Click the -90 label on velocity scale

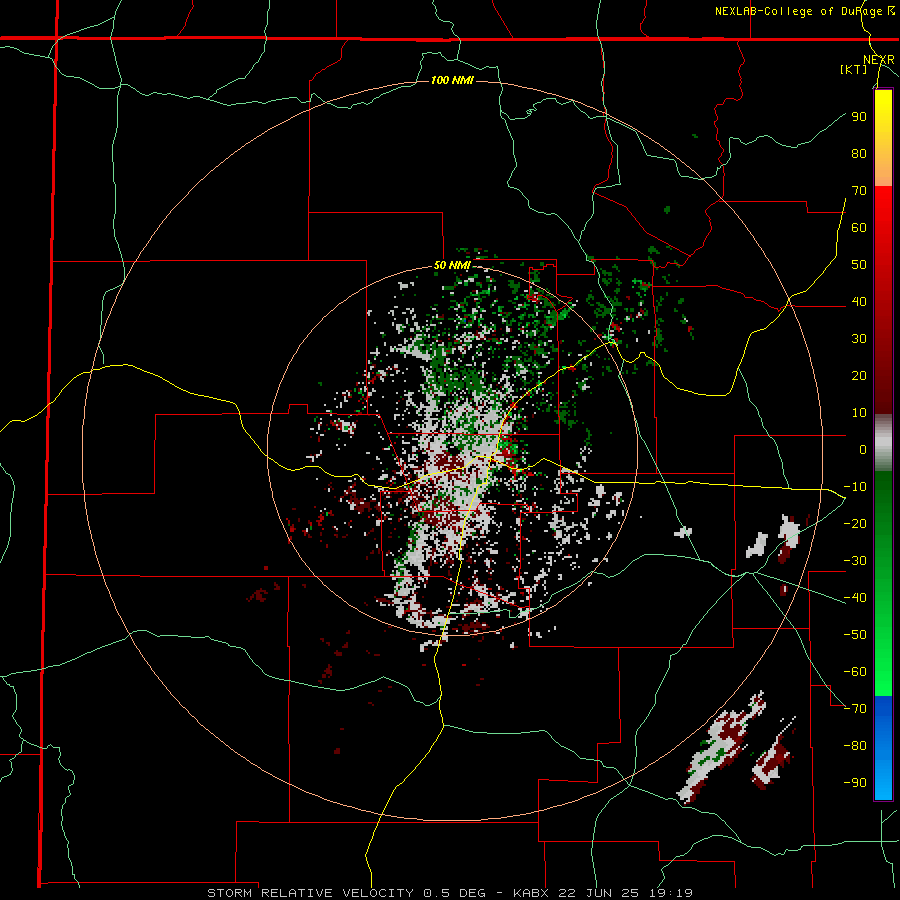pos(855,783)
